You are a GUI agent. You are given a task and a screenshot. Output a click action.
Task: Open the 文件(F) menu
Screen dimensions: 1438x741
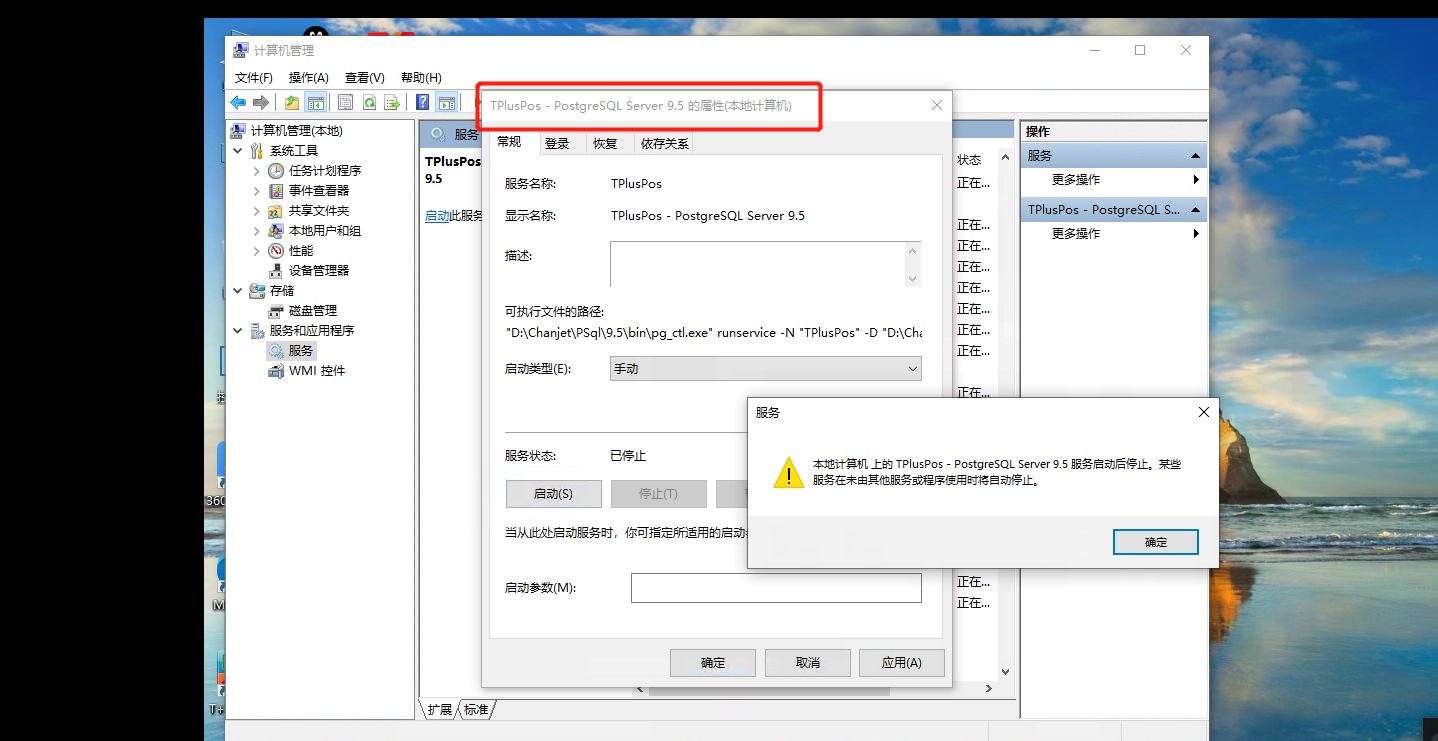254,78
